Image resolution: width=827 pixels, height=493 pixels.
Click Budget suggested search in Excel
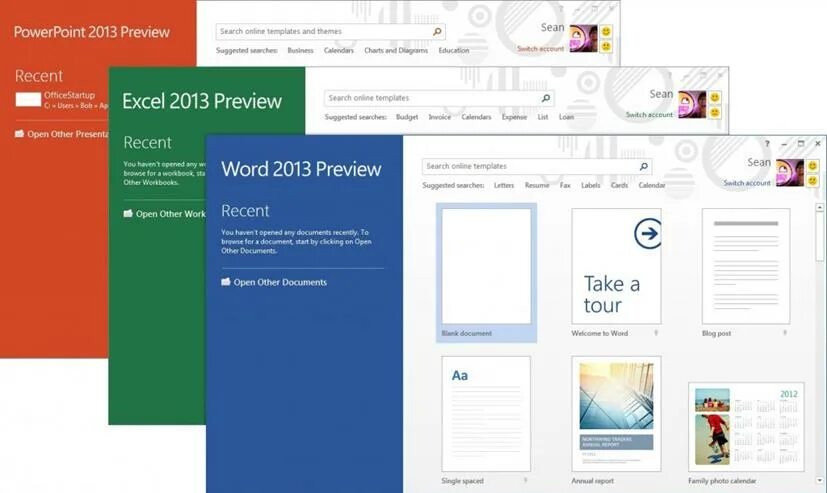click(x=407, y=117)
